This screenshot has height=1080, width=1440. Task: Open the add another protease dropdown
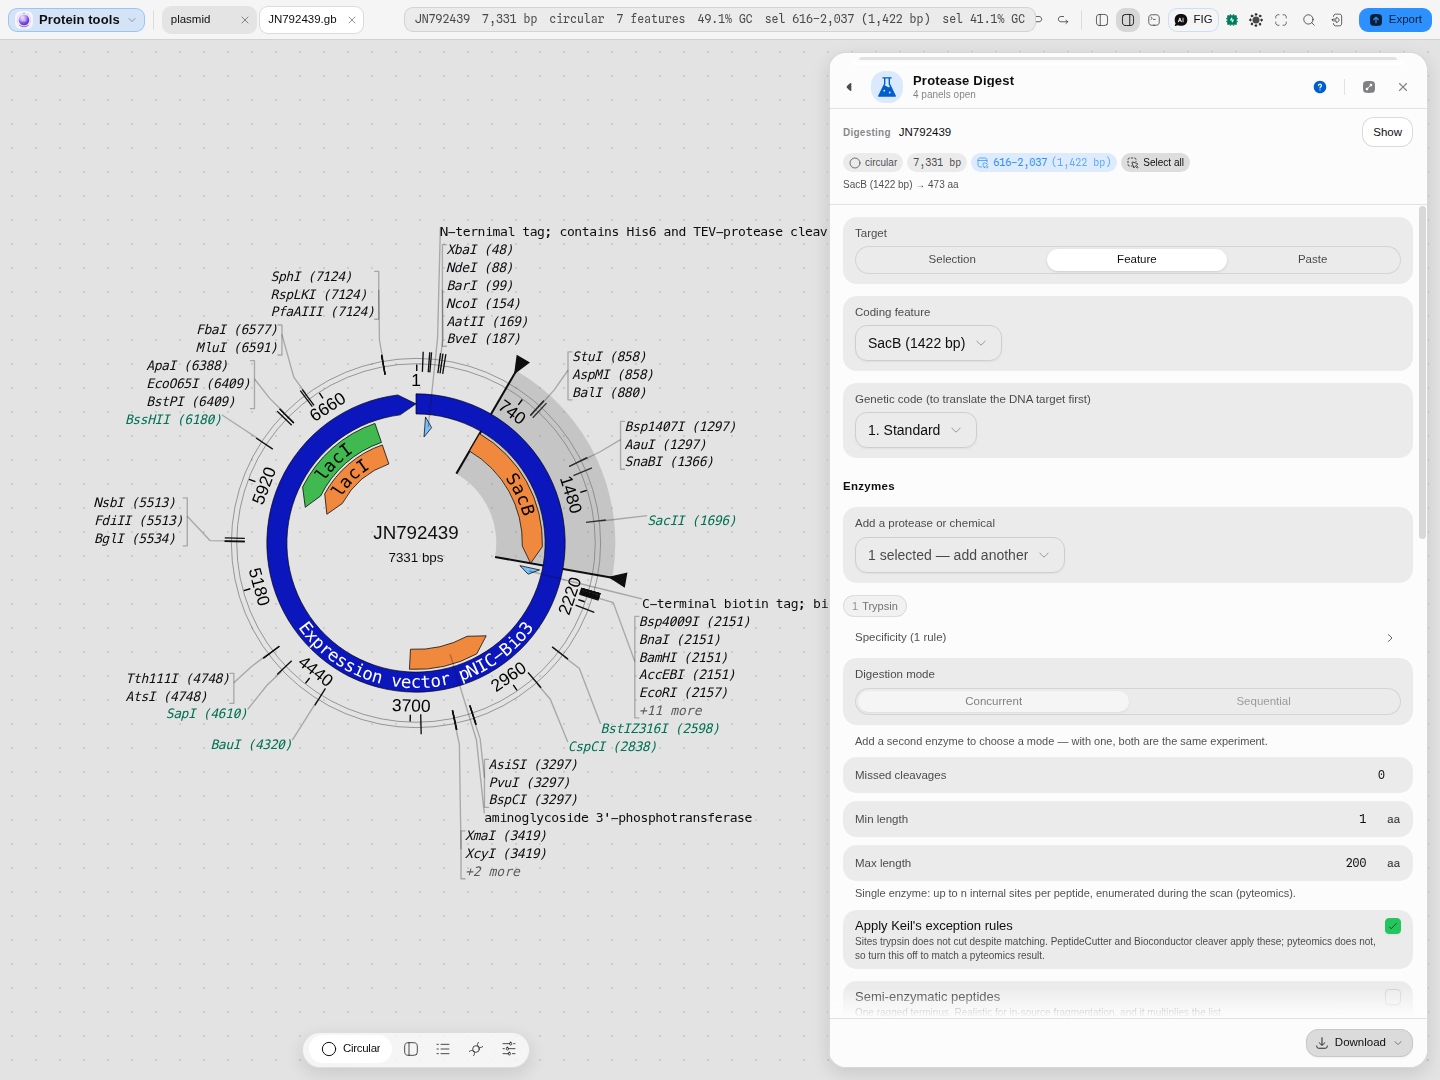click(x=959, y=555)
